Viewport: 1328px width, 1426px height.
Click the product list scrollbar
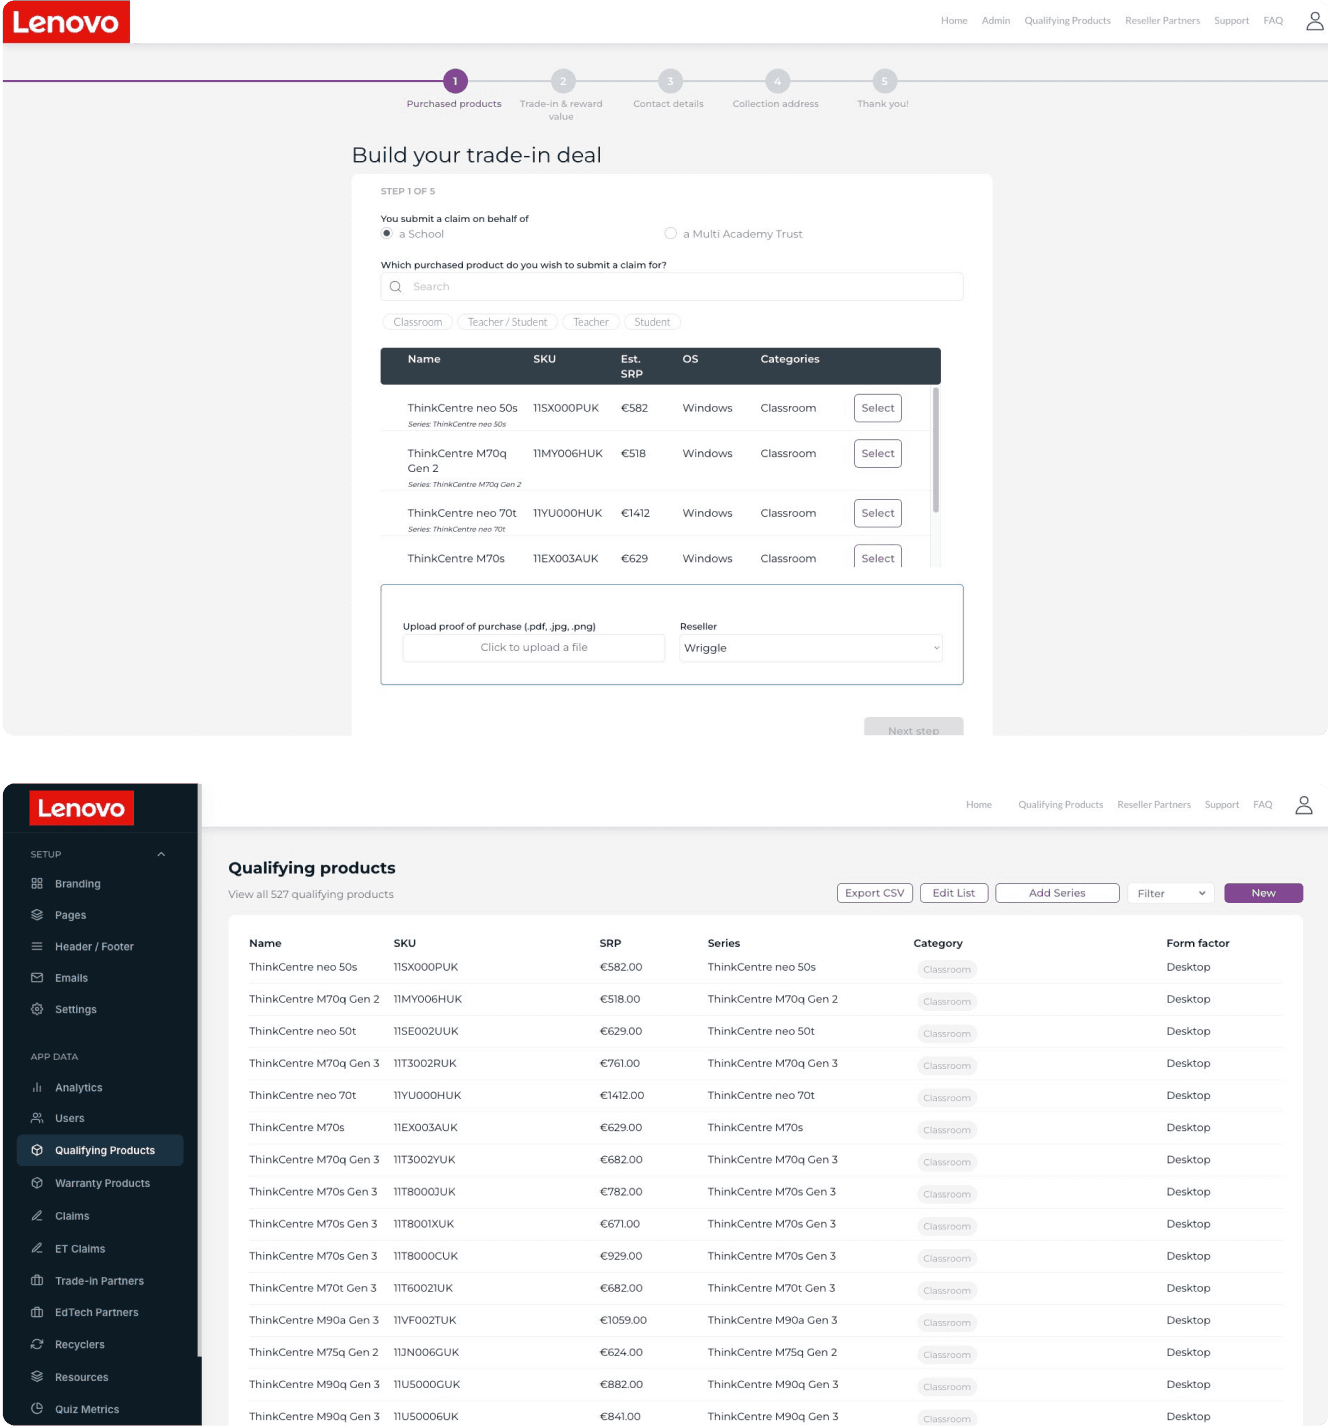pyautogui.click(x=936, y=450)
